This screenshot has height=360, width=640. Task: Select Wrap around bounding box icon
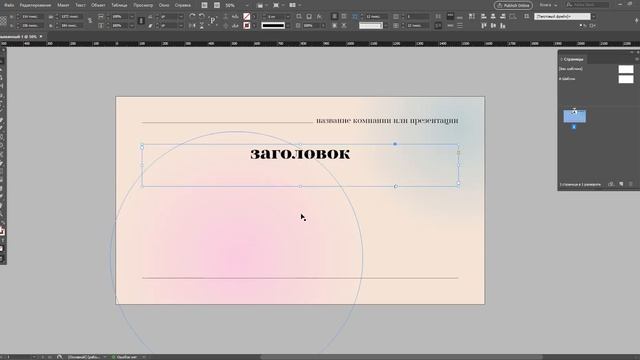[x=344, y=16]
